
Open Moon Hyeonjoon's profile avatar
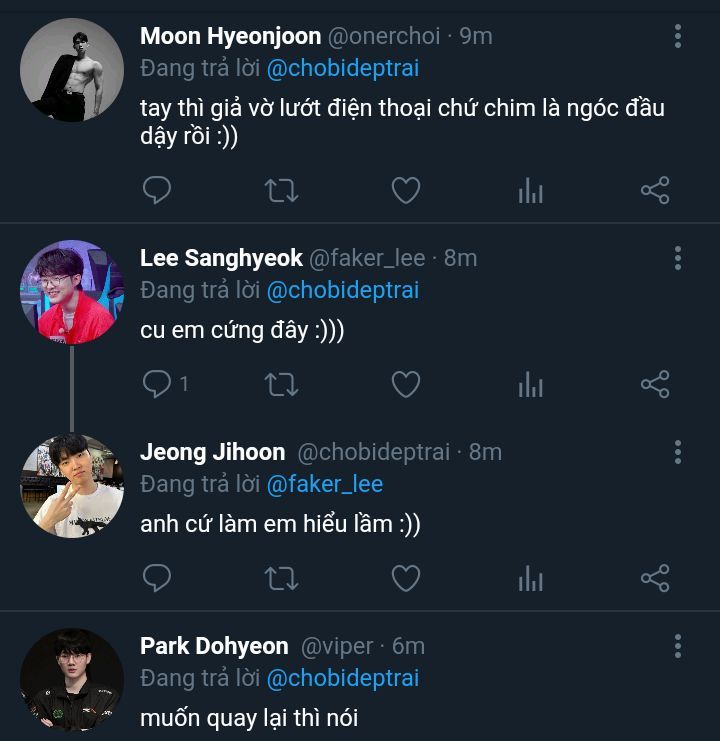pyautogui.click(x=71, y=70)
